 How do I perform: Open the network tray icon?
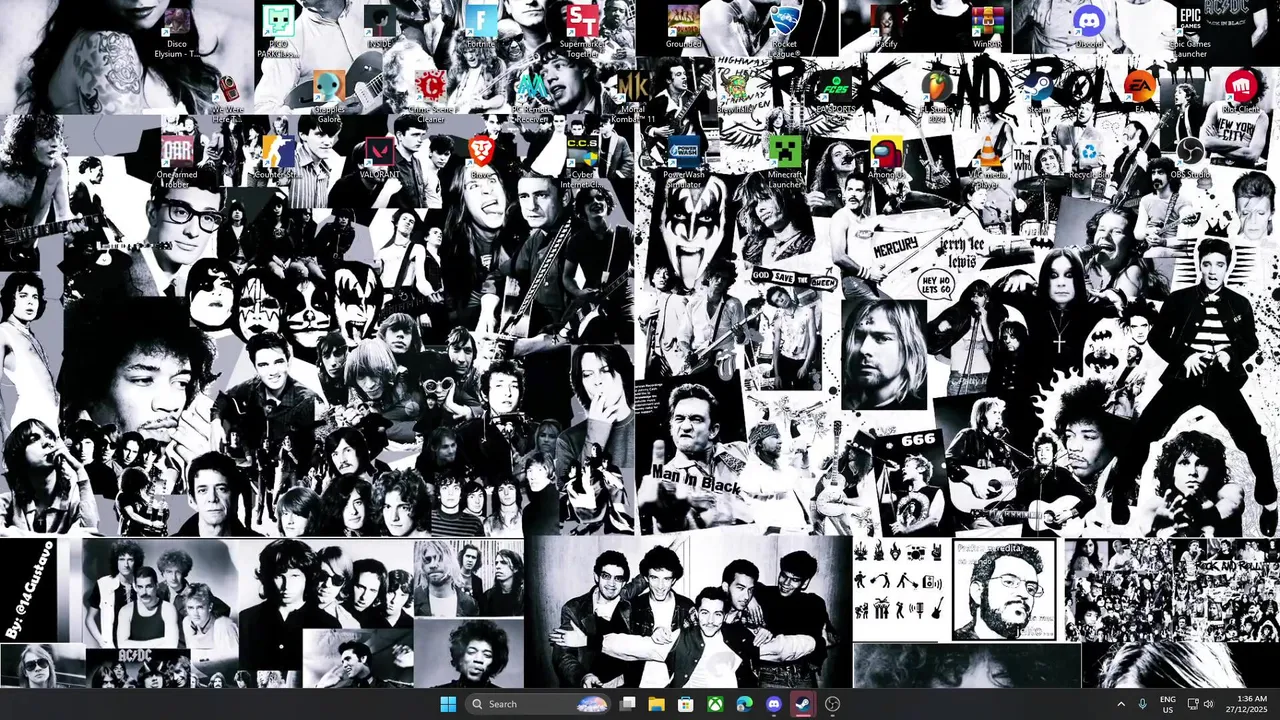tap(1193, 704)
